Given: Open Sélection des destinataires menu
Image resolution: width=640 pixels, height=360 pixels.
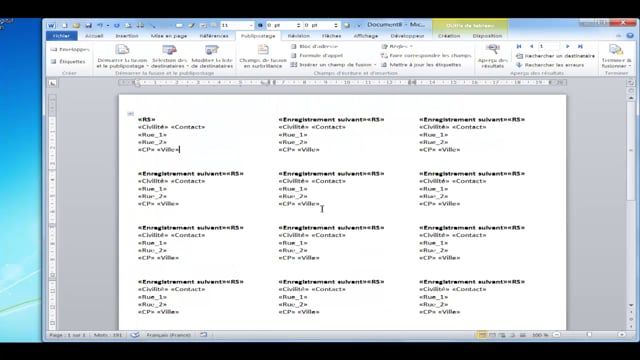Looking at the screenshot, I should [x=169, y=56].
